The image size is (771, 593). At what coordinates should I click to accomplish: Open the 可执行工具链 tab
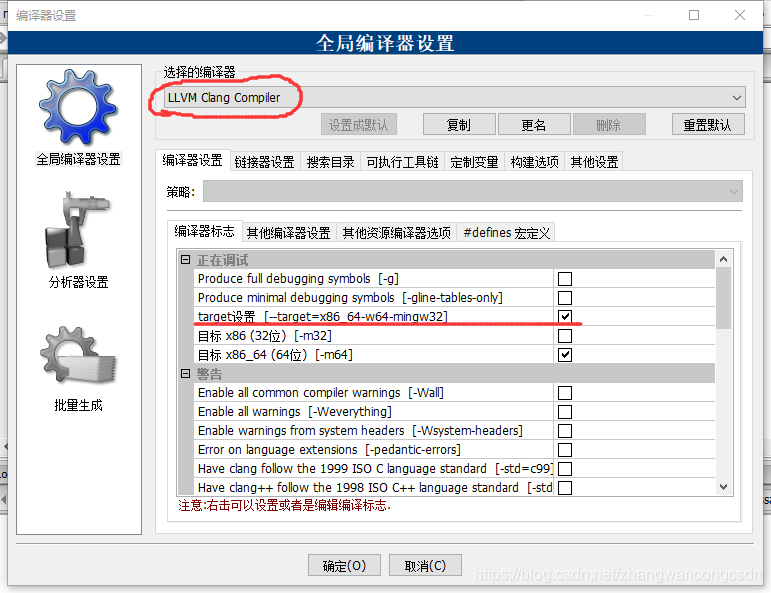[402, 162]
